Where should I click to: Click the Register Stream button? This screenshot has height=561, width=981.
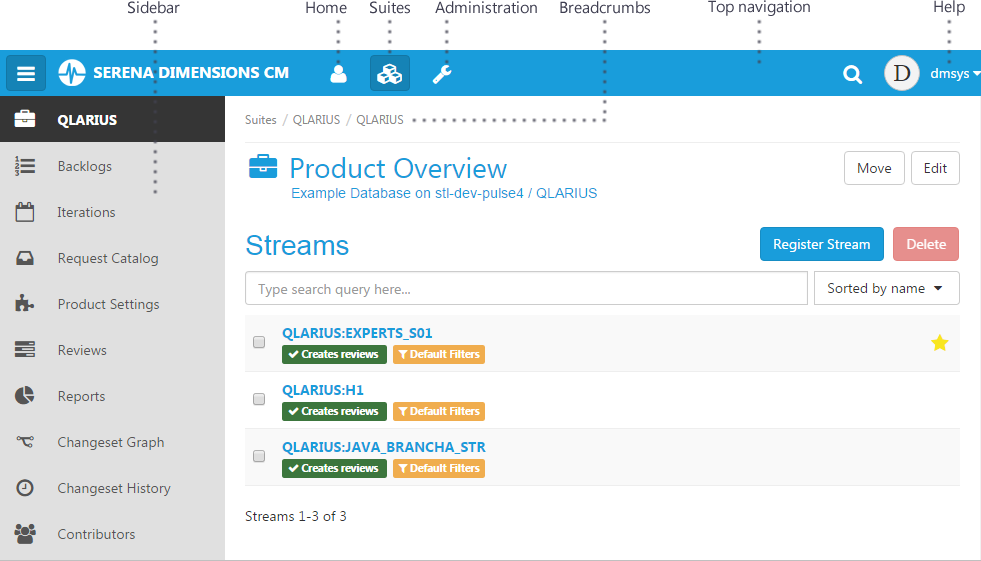tap(821, 244)
